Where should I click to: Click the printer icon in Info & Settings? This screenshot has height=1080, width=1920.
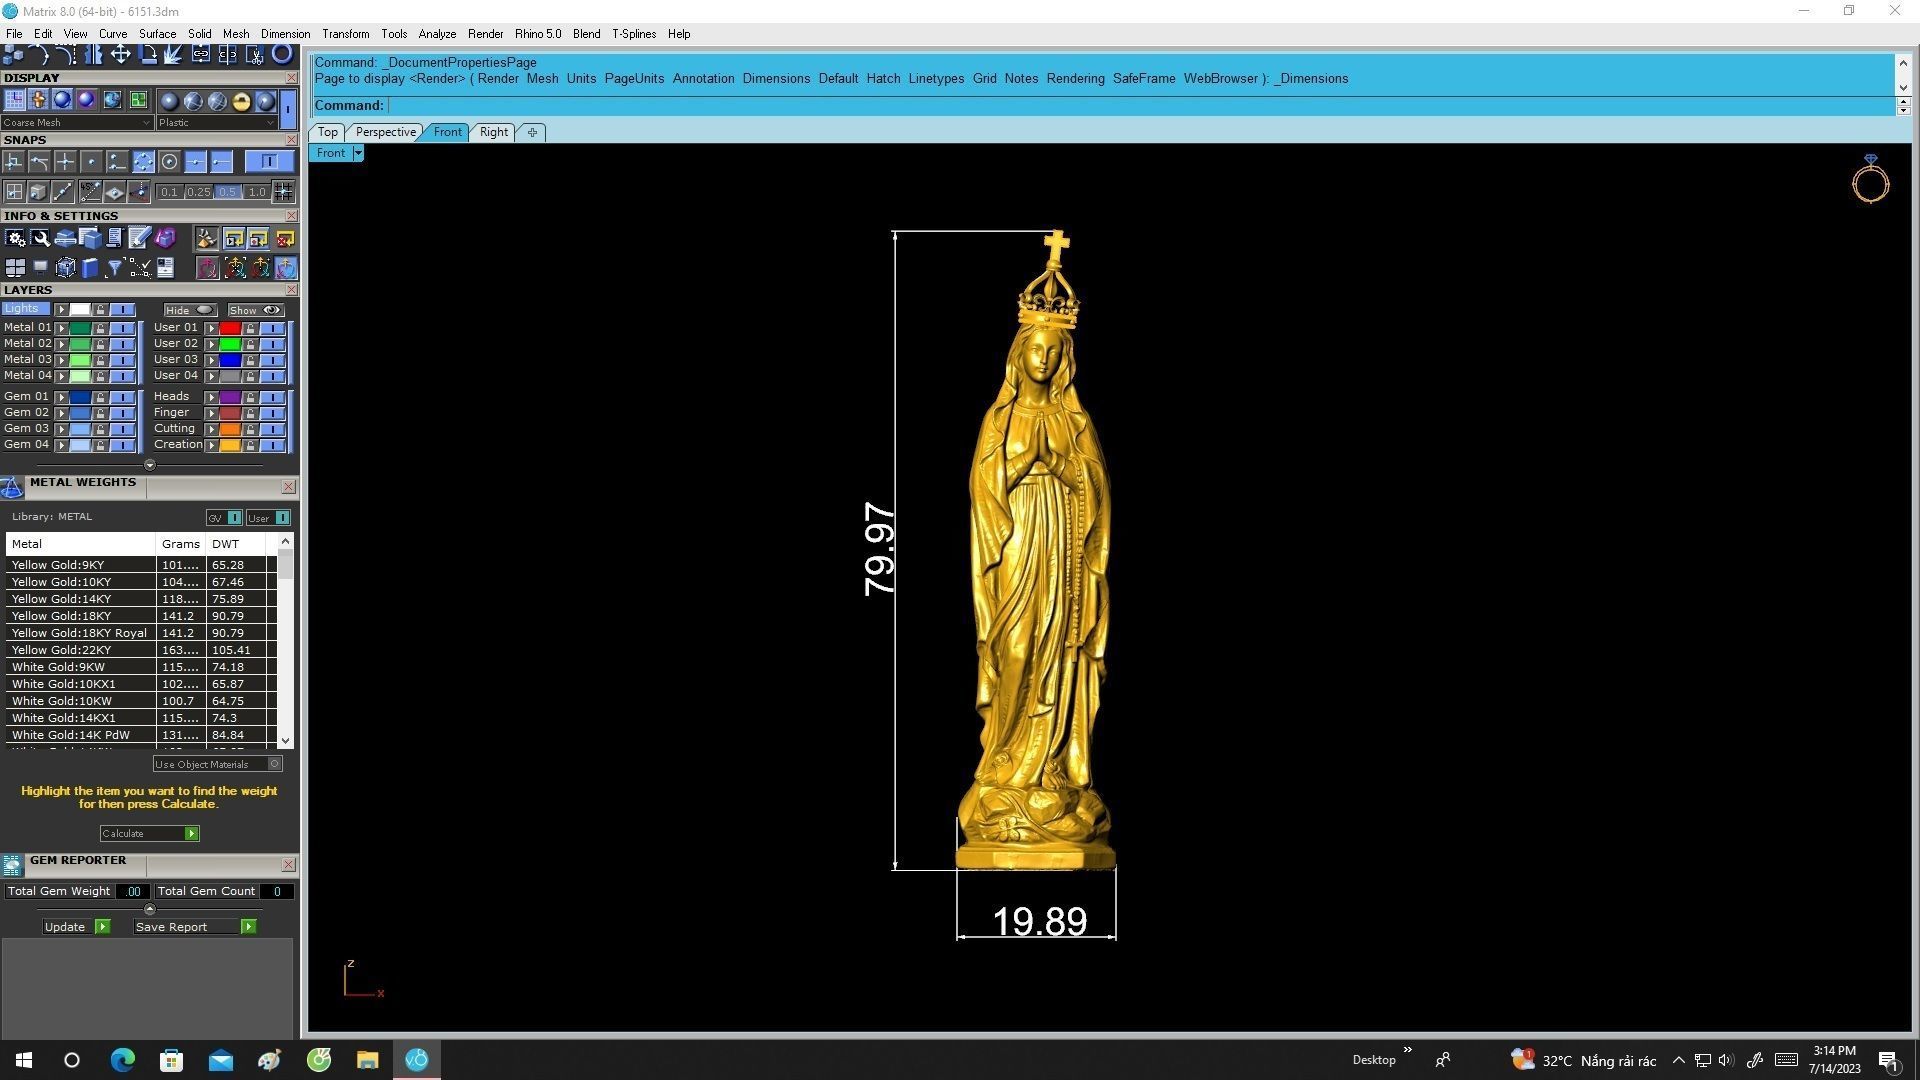(65, 238)
